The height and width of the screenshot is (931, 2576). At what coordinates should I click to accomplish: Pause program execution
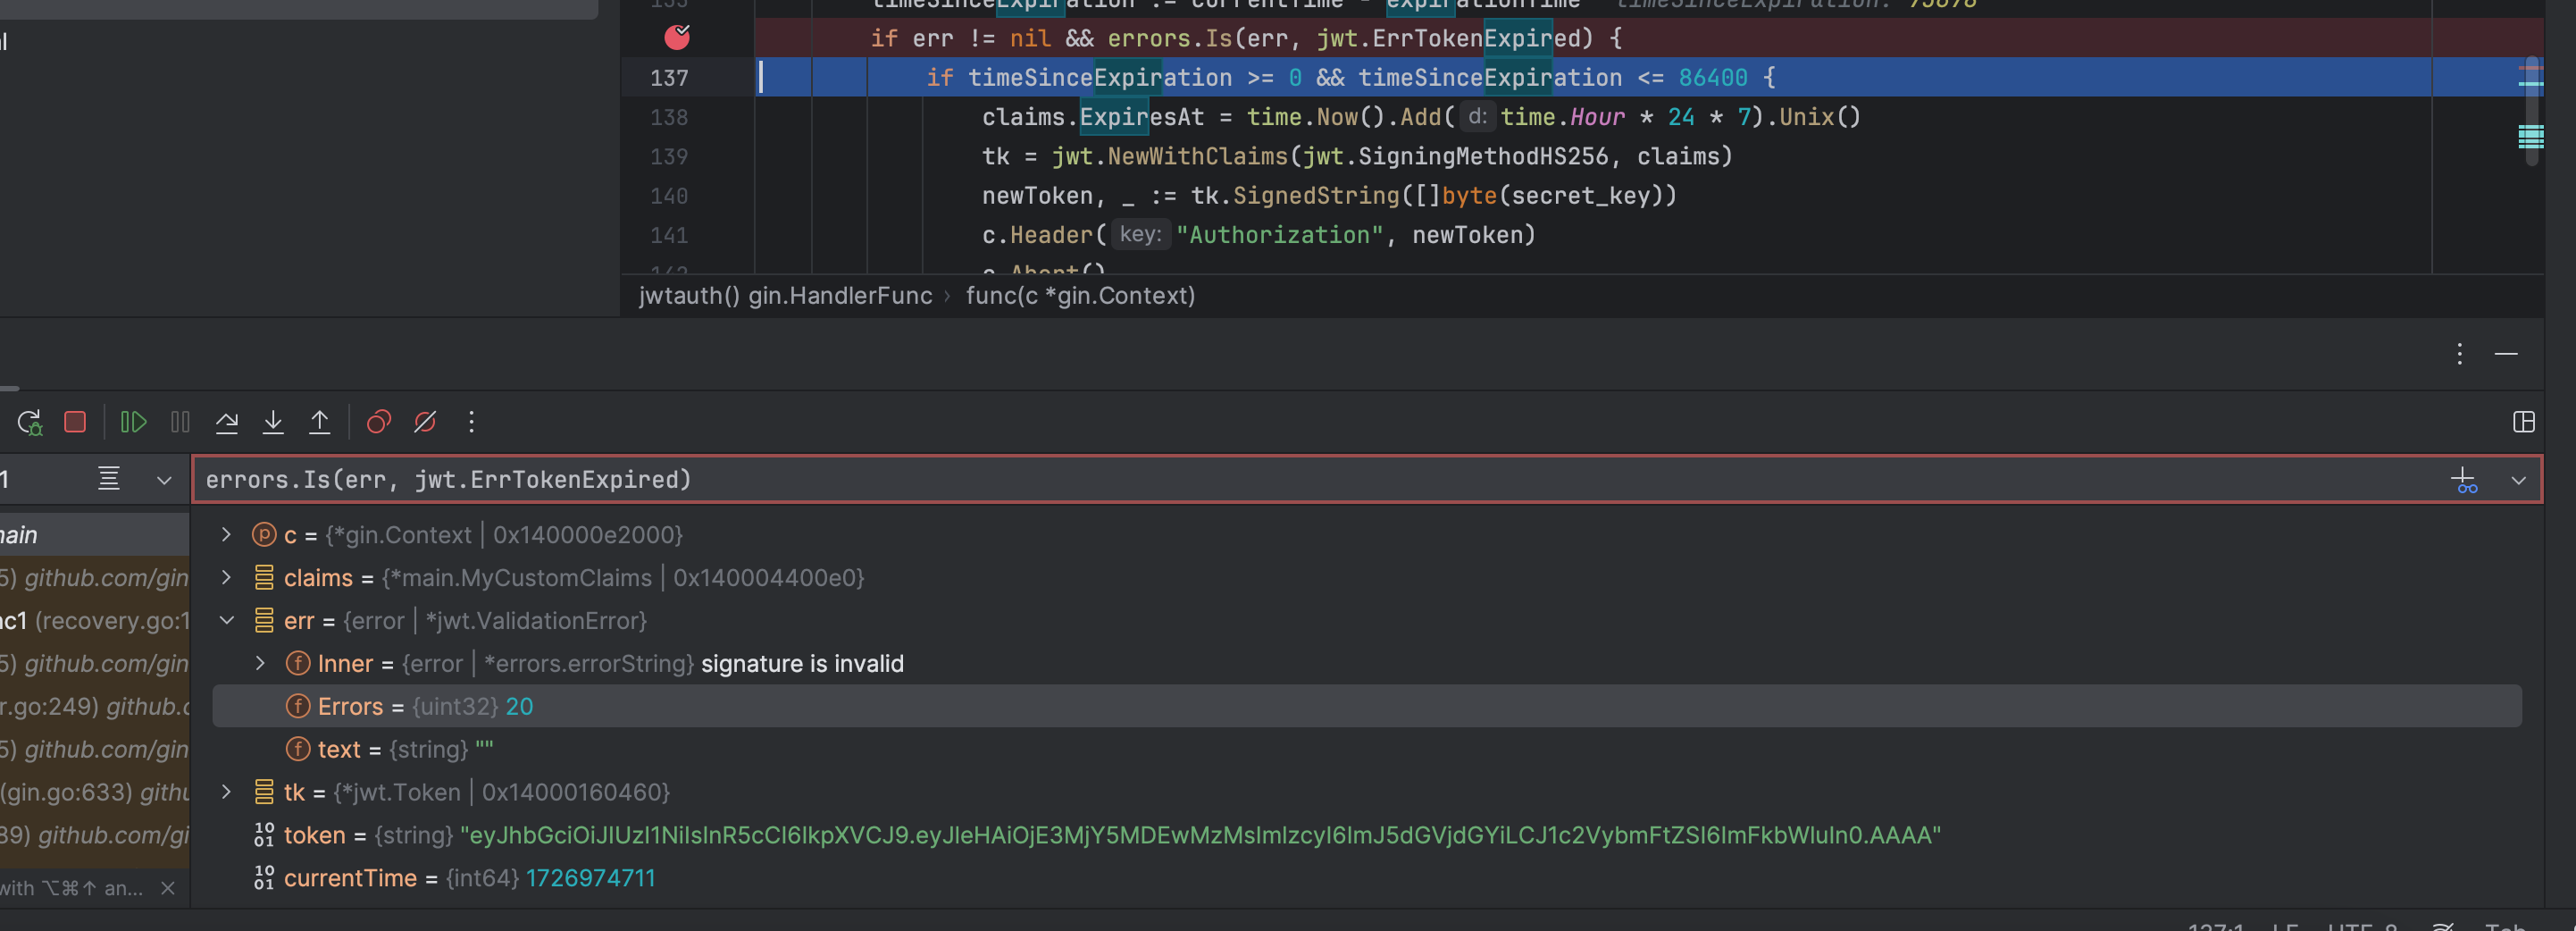[x=180, y=422]
